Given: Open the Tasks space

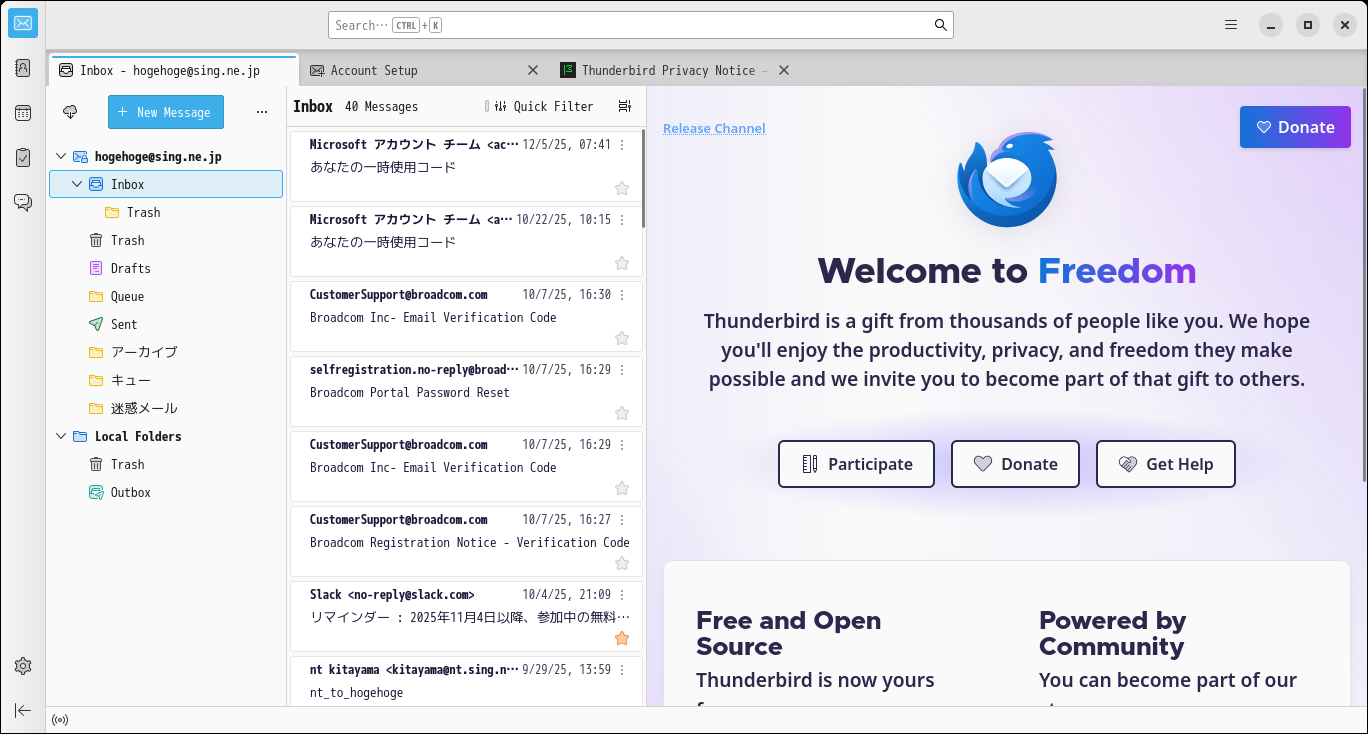Looking at the screenshot, I should click(x=23, y=157).
